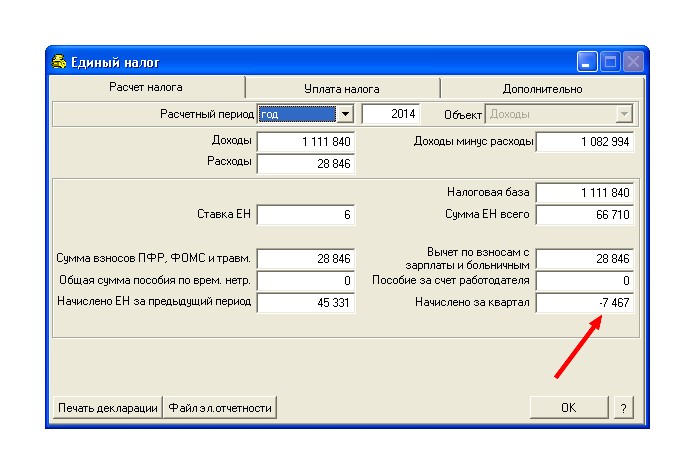Open the Расчет налога tab
Screen dimensions: 685x466
[146, 87]
